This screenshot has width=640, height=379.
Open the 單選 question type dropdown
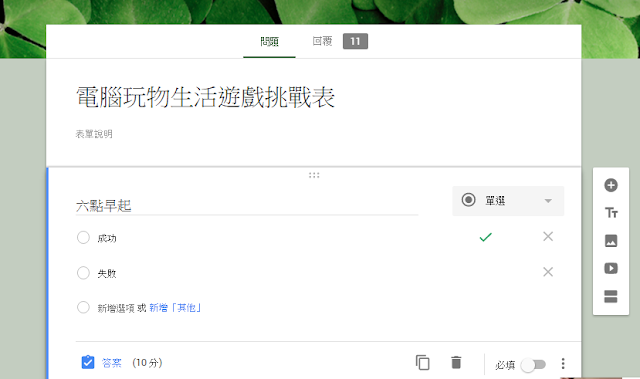point(508,201)
